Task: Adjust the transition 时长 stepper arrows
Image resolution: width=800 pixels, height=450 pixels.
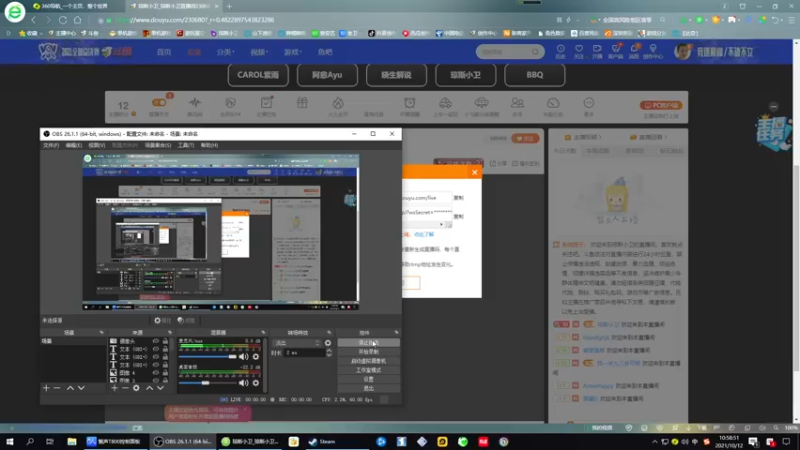Action: click(329, 353)
